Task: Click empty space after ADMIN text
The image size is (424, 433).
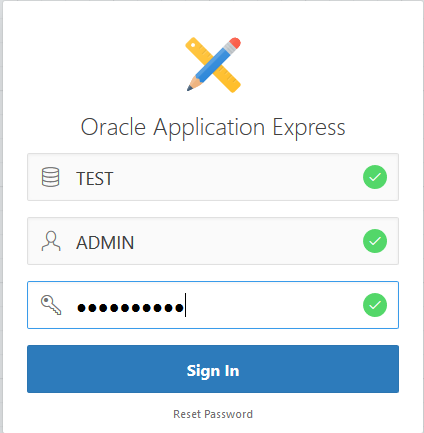Action: [247, 242]
